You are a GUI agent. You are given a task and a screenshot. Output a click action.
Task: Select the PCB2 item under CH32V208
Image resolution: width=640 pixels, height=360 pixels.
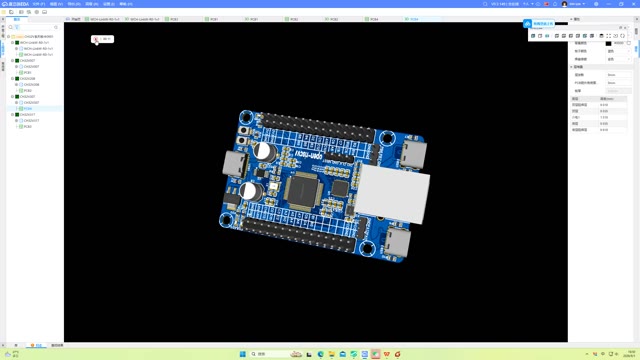tap(27, 91)
